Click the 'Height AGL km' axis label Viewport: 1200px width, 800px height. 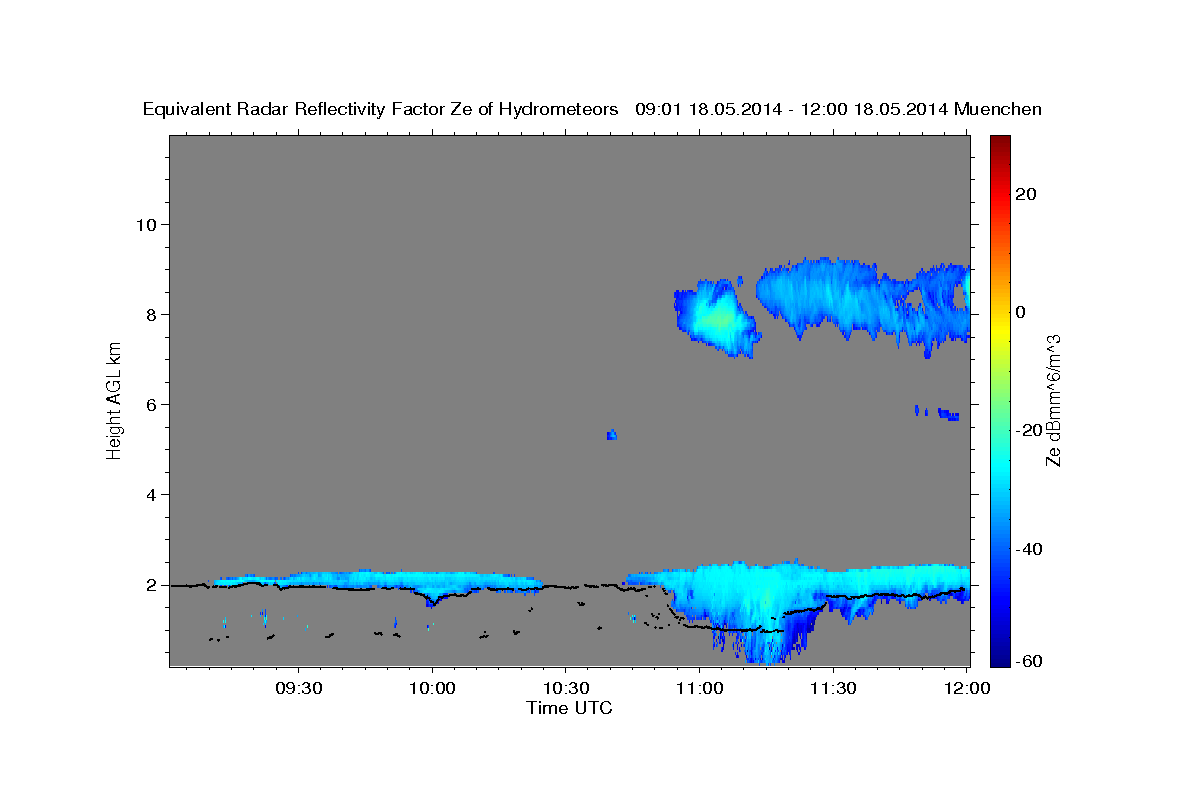(115, 400)
